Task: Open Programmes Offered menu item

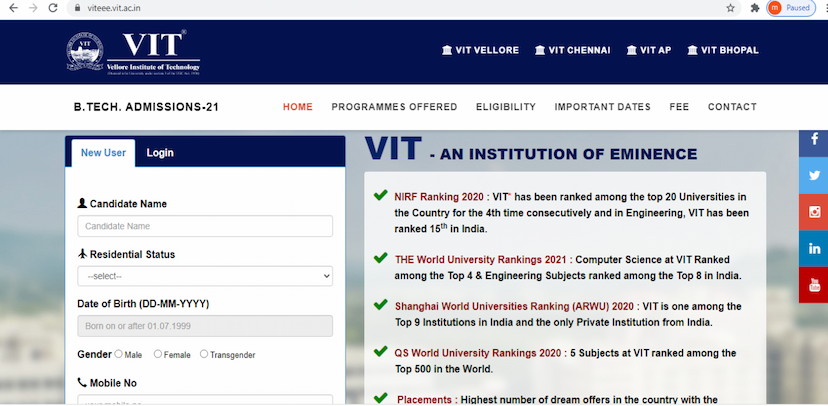Action: (x=394, y=107)
